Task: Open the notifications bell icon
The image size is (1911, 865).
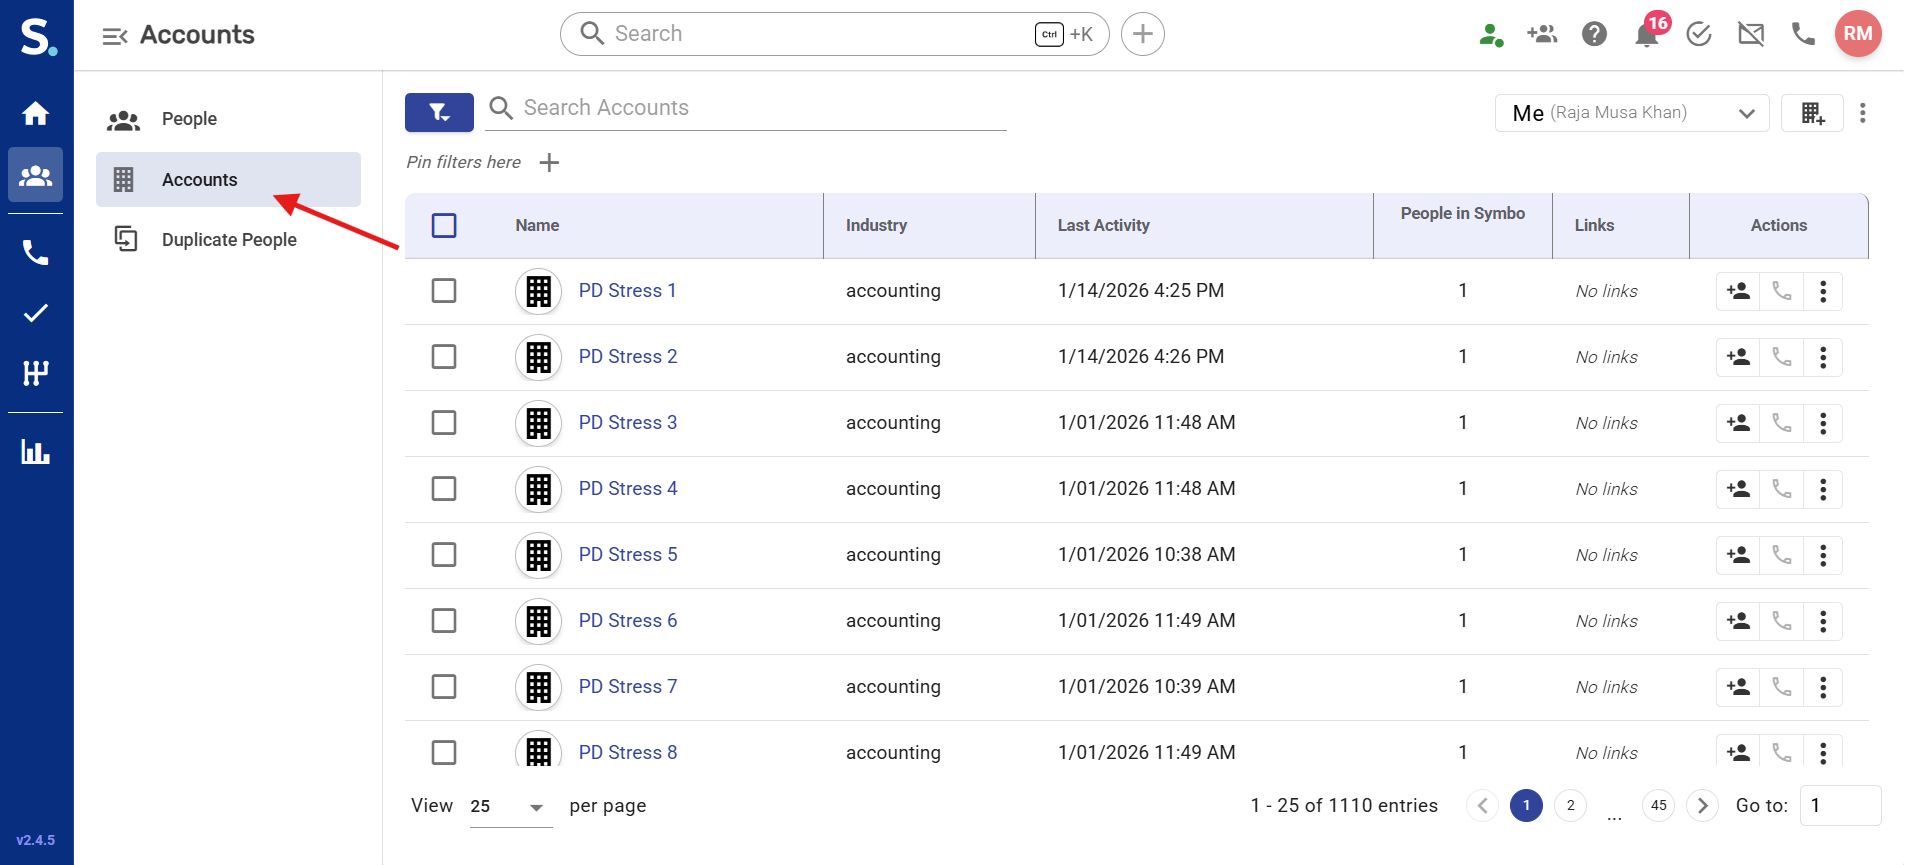Action: [x=1646, y=35]
